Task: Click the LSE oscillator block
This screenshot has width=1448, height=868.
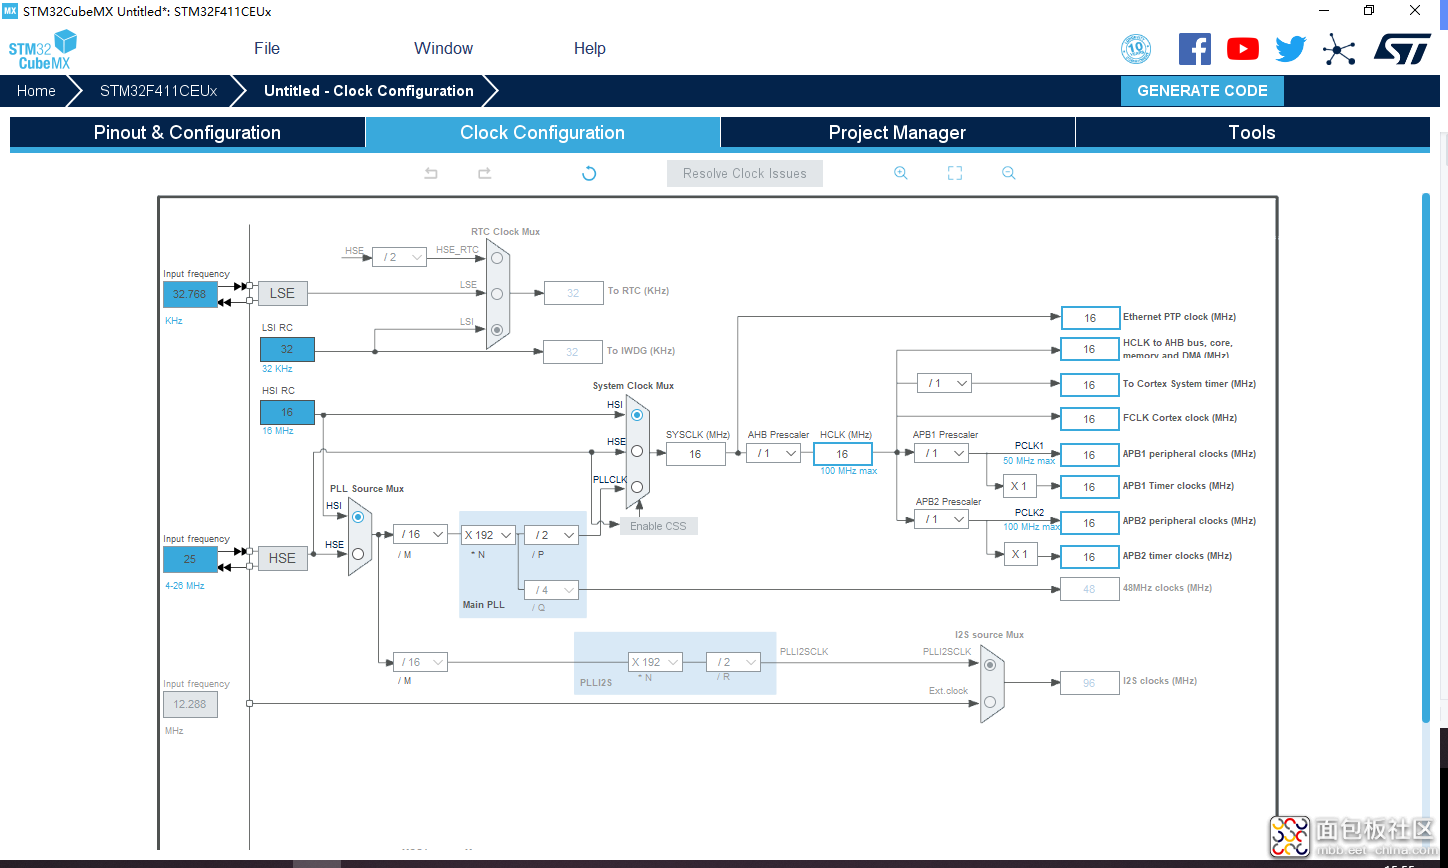Action: tap(283, 293)
